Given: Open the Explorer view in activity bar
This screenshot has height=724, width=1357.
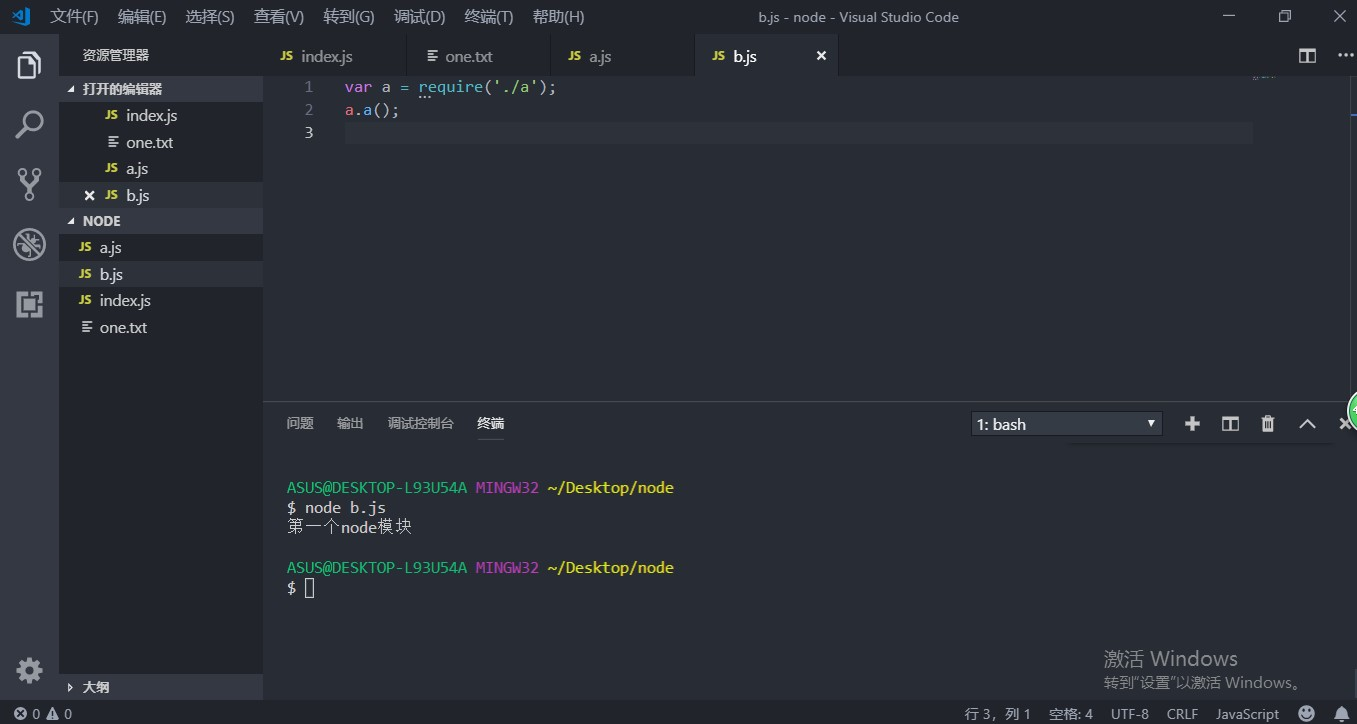Looking at the screenshot, I should click(29, 65).
